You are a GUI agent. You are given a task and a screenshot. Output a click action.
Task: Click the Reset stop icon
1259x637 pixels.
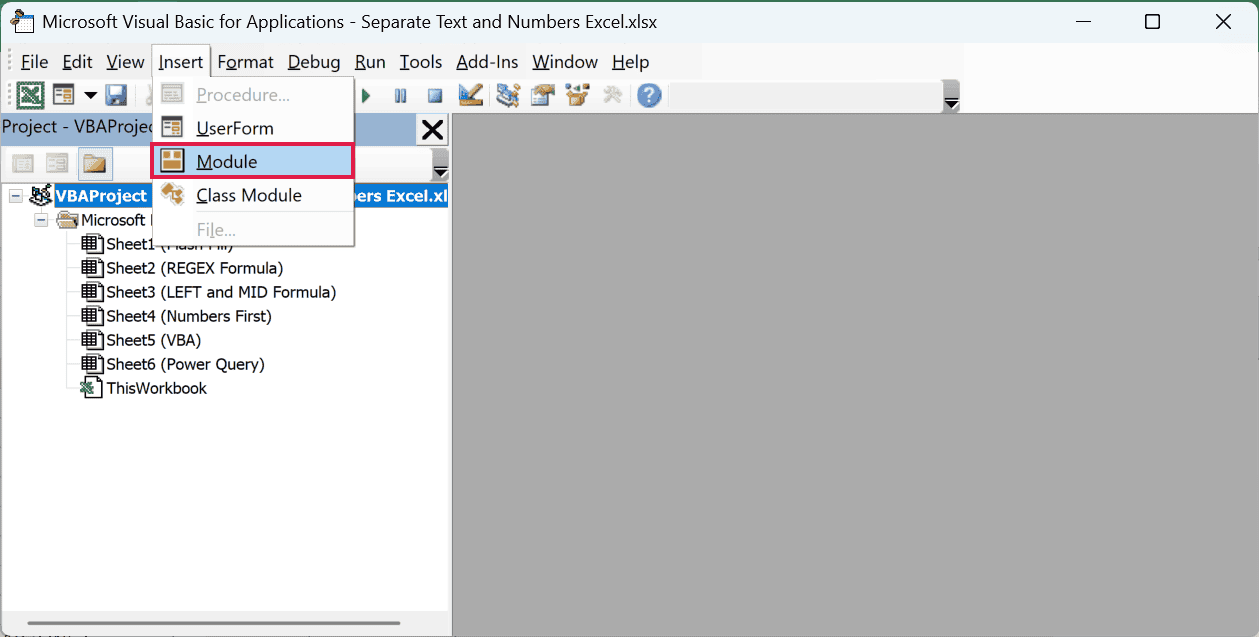click(435, 96)
